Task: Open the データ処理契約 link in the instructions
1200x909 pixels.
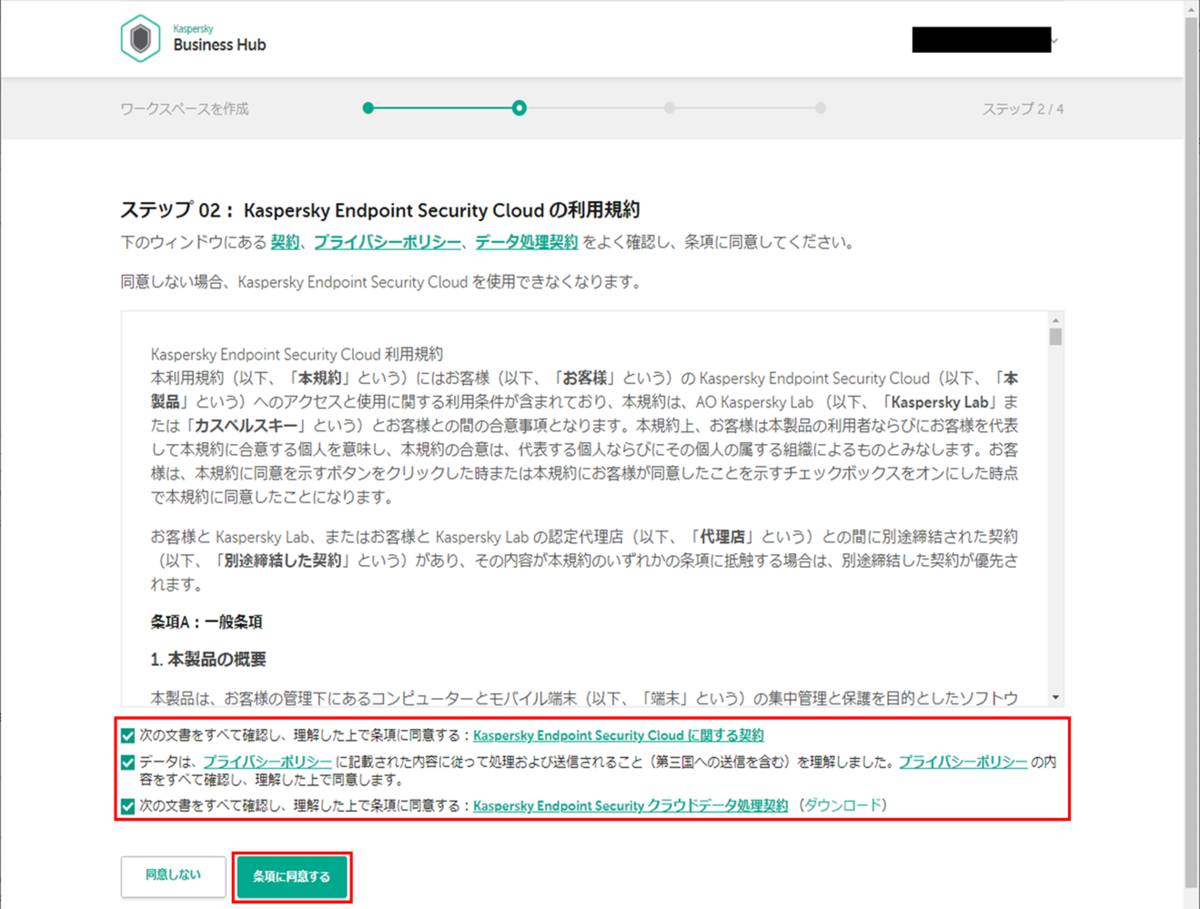Action: [x=526, y=241]
